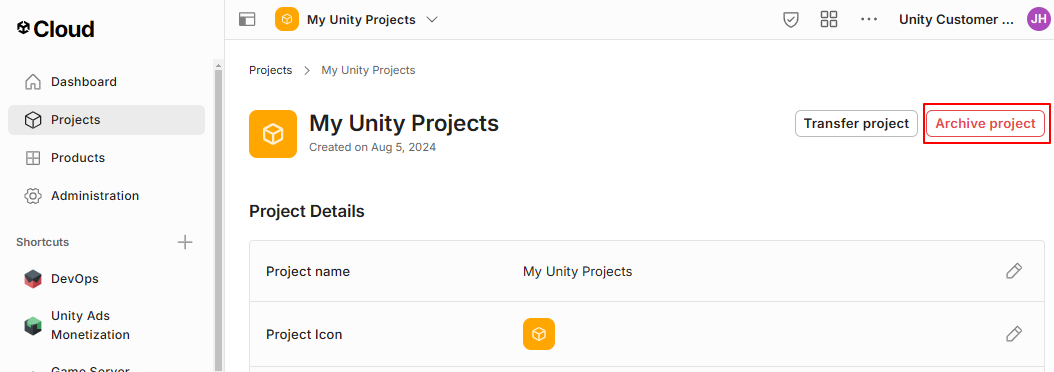The height and width of the screenshot is (372, 1054).
Task: Edit Project name with pencil icon
Action: pos(1014,271)
